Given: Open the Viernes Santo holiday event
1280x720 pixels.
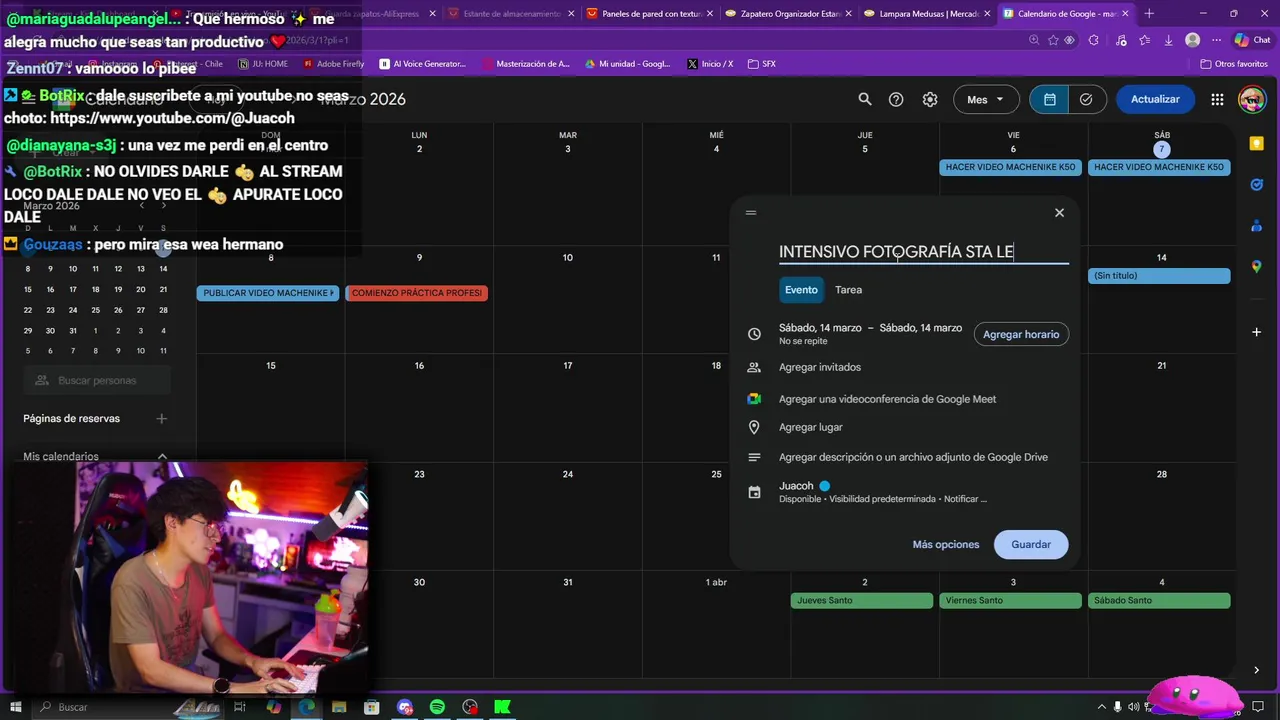Looking at the screenshot, I should [x=1010, y=601].
